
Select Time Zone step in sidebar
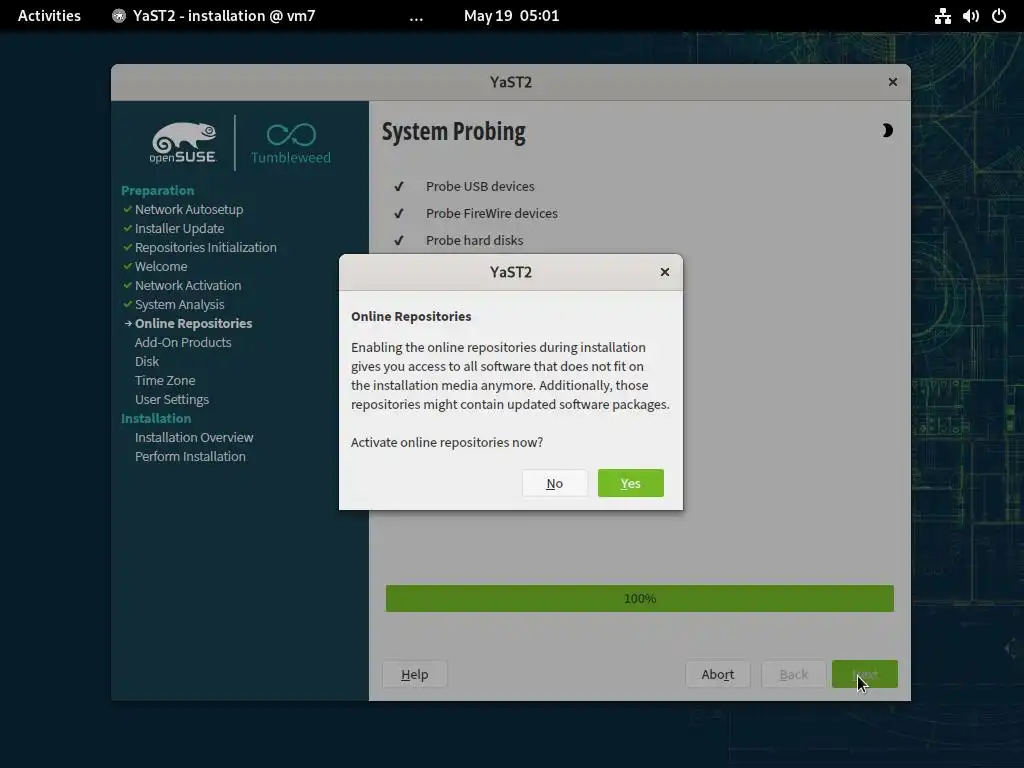tap(165, 380)
